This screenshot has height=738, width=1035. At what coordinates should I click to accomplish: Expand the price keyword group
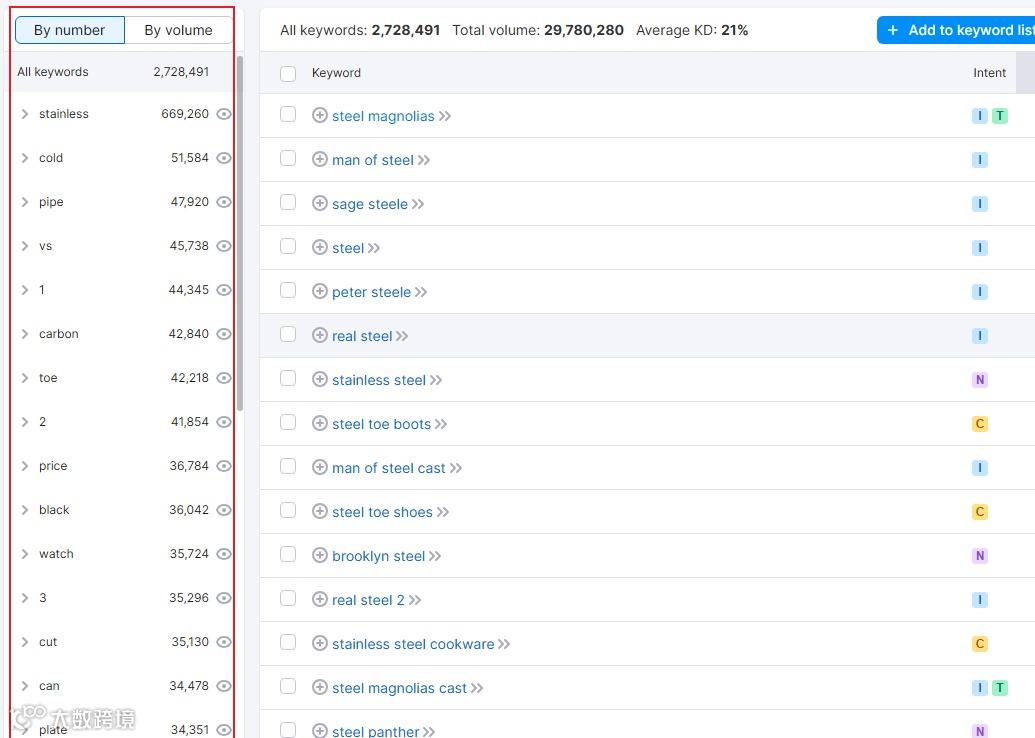[x=25, y=466]
